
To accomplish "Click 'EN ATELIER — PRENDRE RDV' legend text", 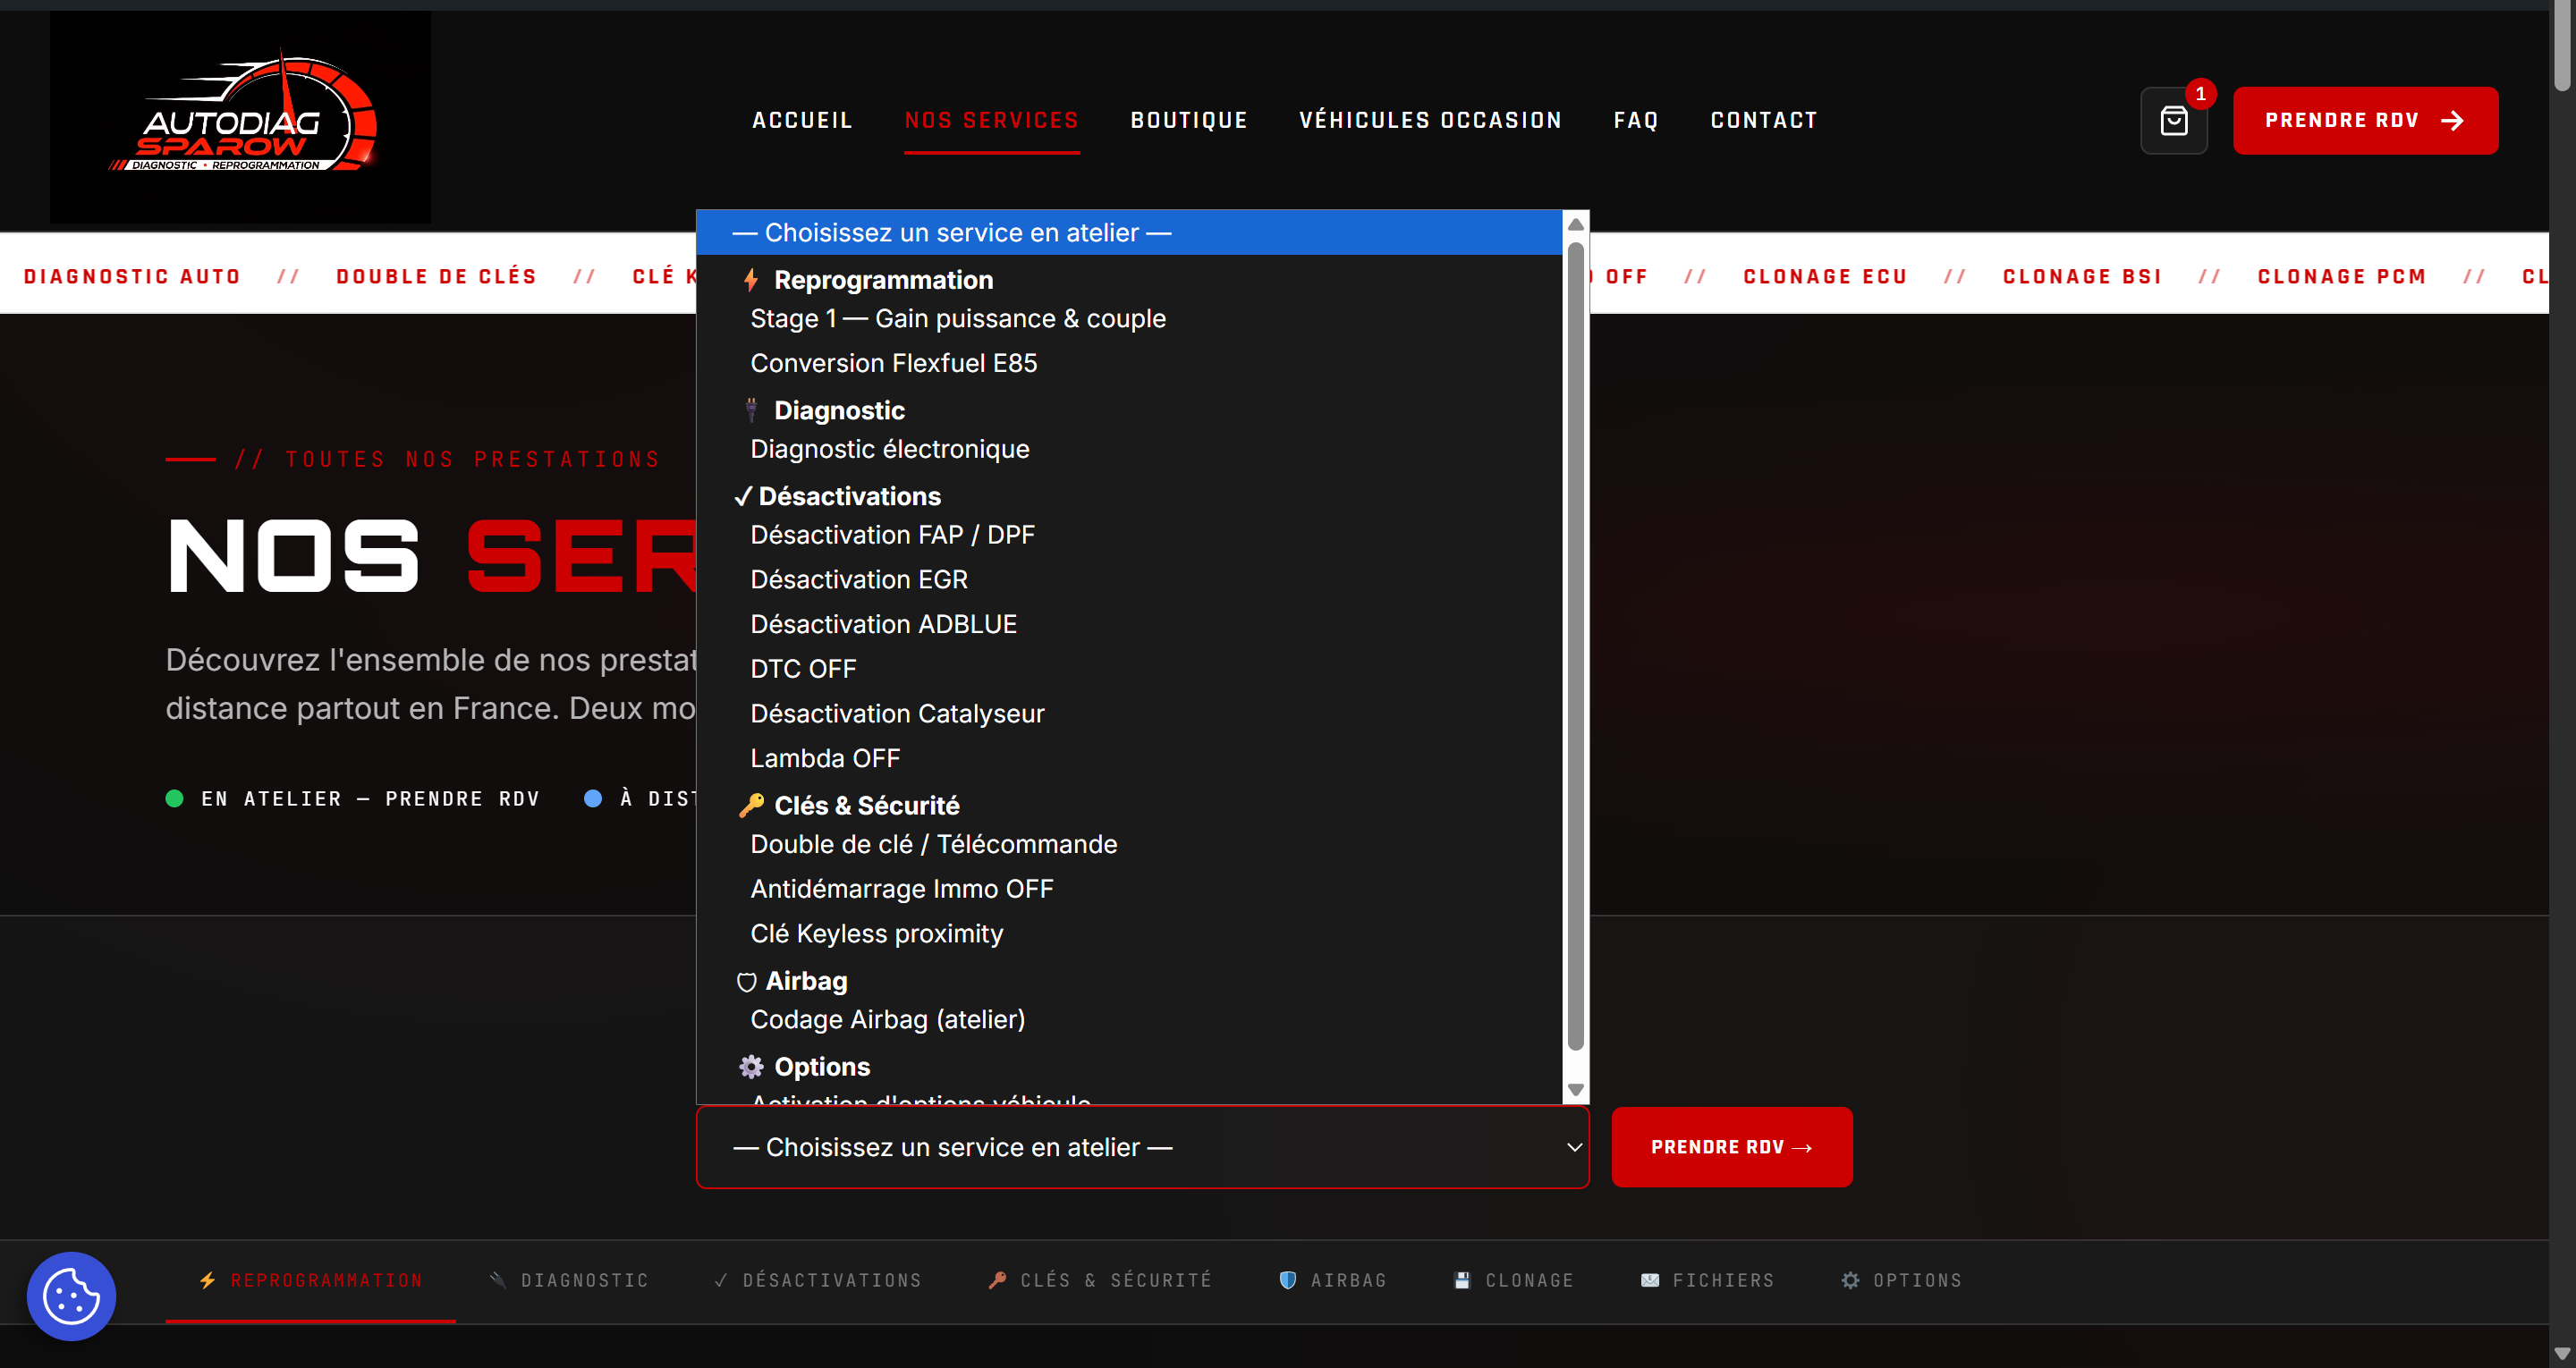I will tap(370, 799).
